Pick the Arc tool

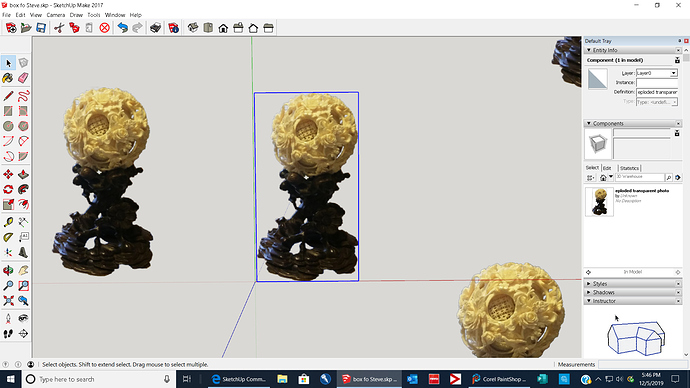point(8,141)
